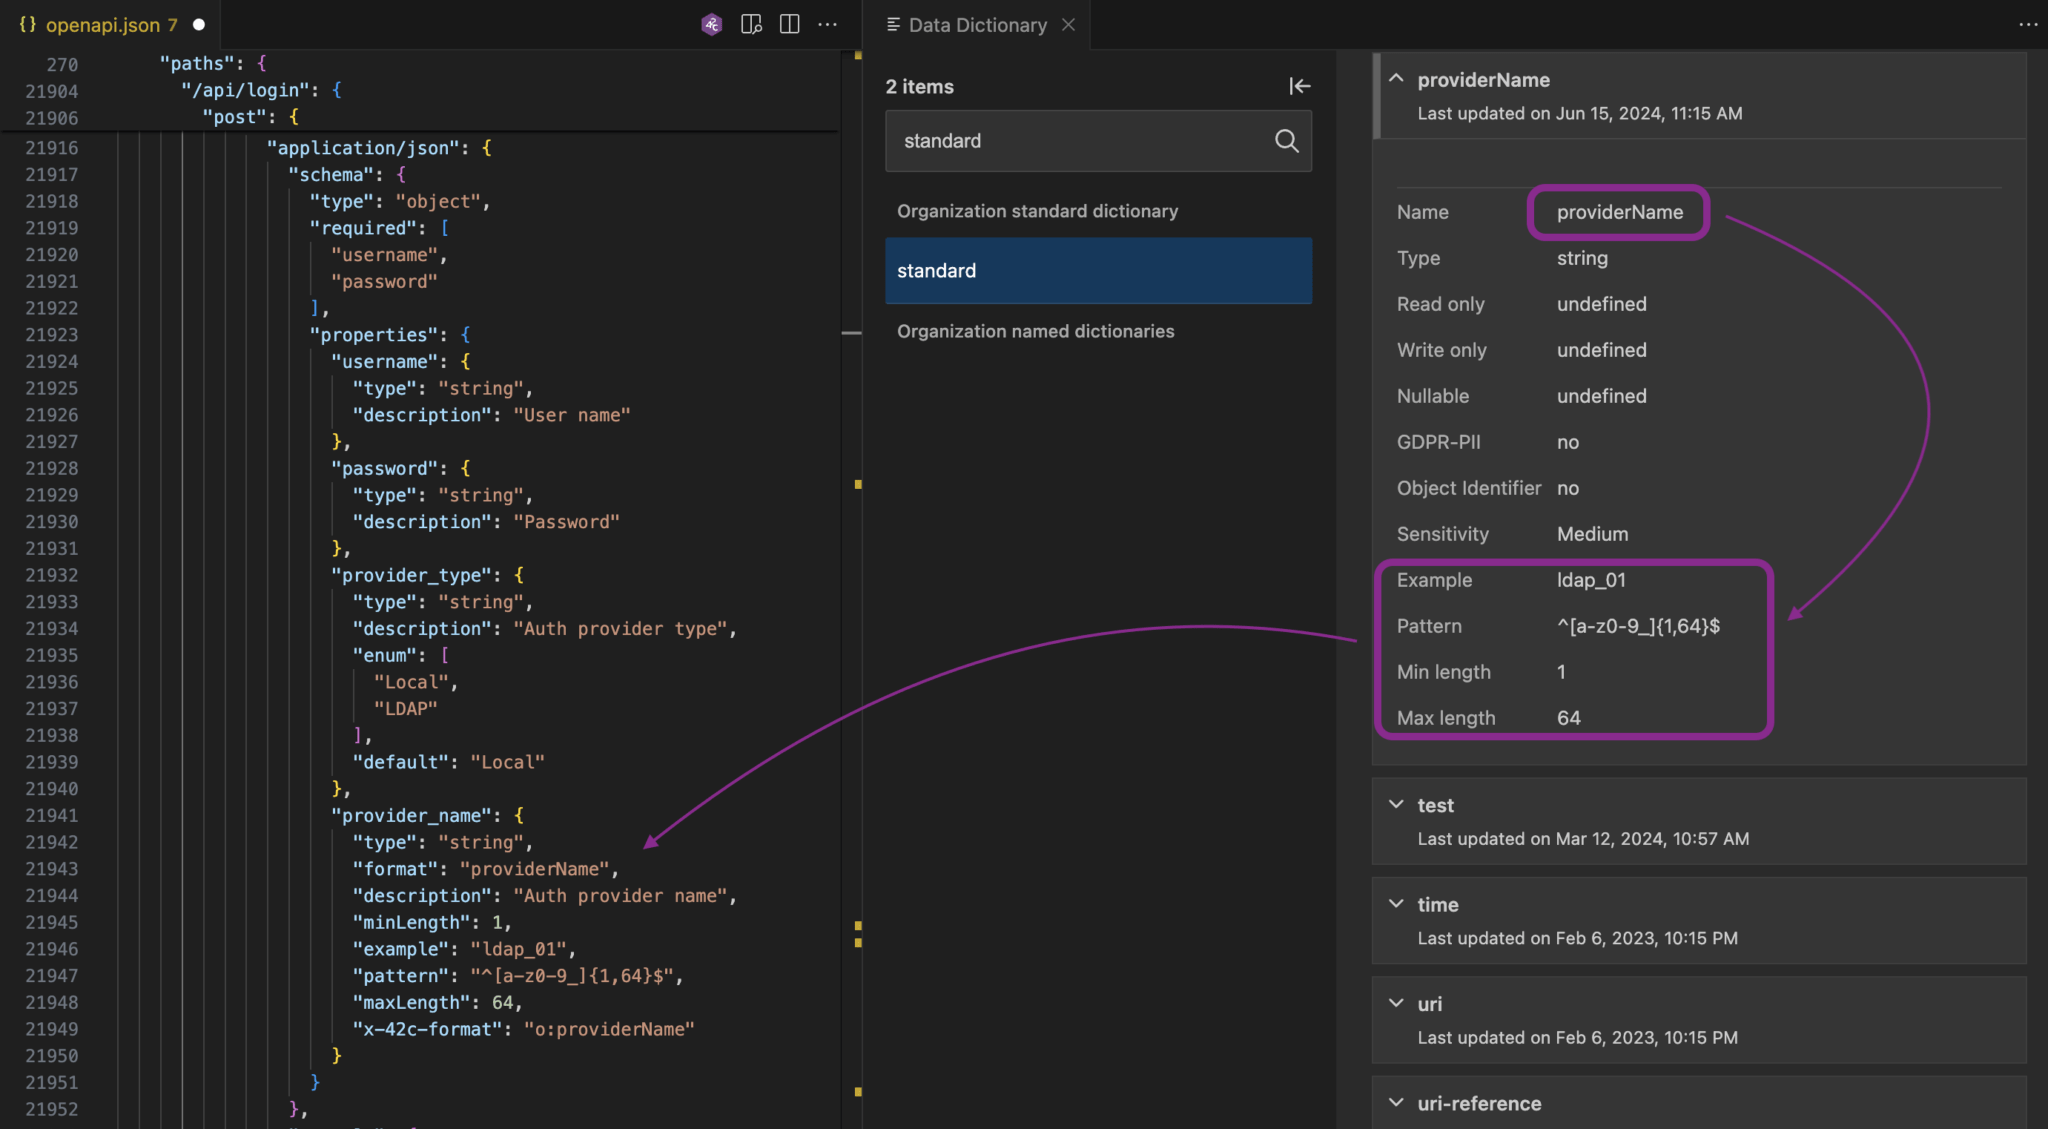Click the search magnifier icon in Data Dictionary panel
Viewport: 2048px width, 1129px height.
click(1286, 141)
